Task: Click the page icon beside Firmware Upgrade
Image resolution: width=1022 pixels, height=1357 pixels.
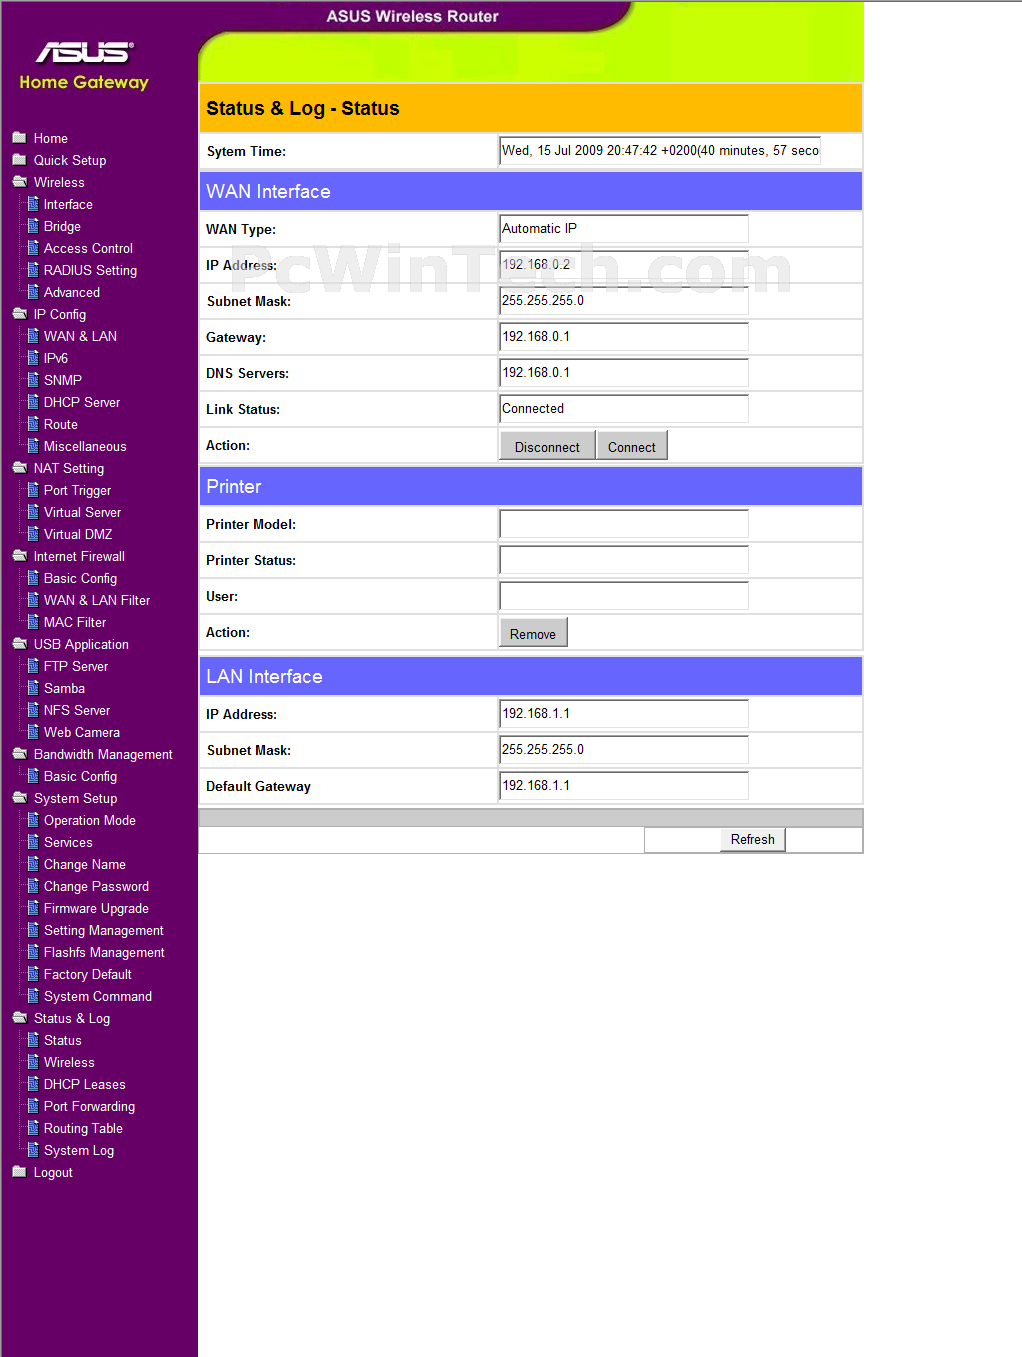Action: tap(33, 908)
